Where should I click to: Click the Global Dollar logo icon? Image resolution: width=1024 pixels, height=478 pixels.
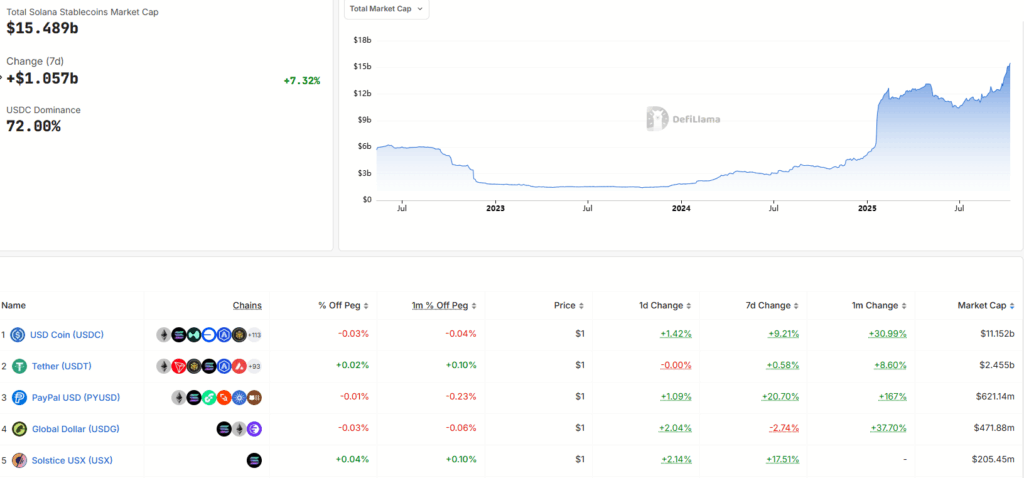point(18,429)
